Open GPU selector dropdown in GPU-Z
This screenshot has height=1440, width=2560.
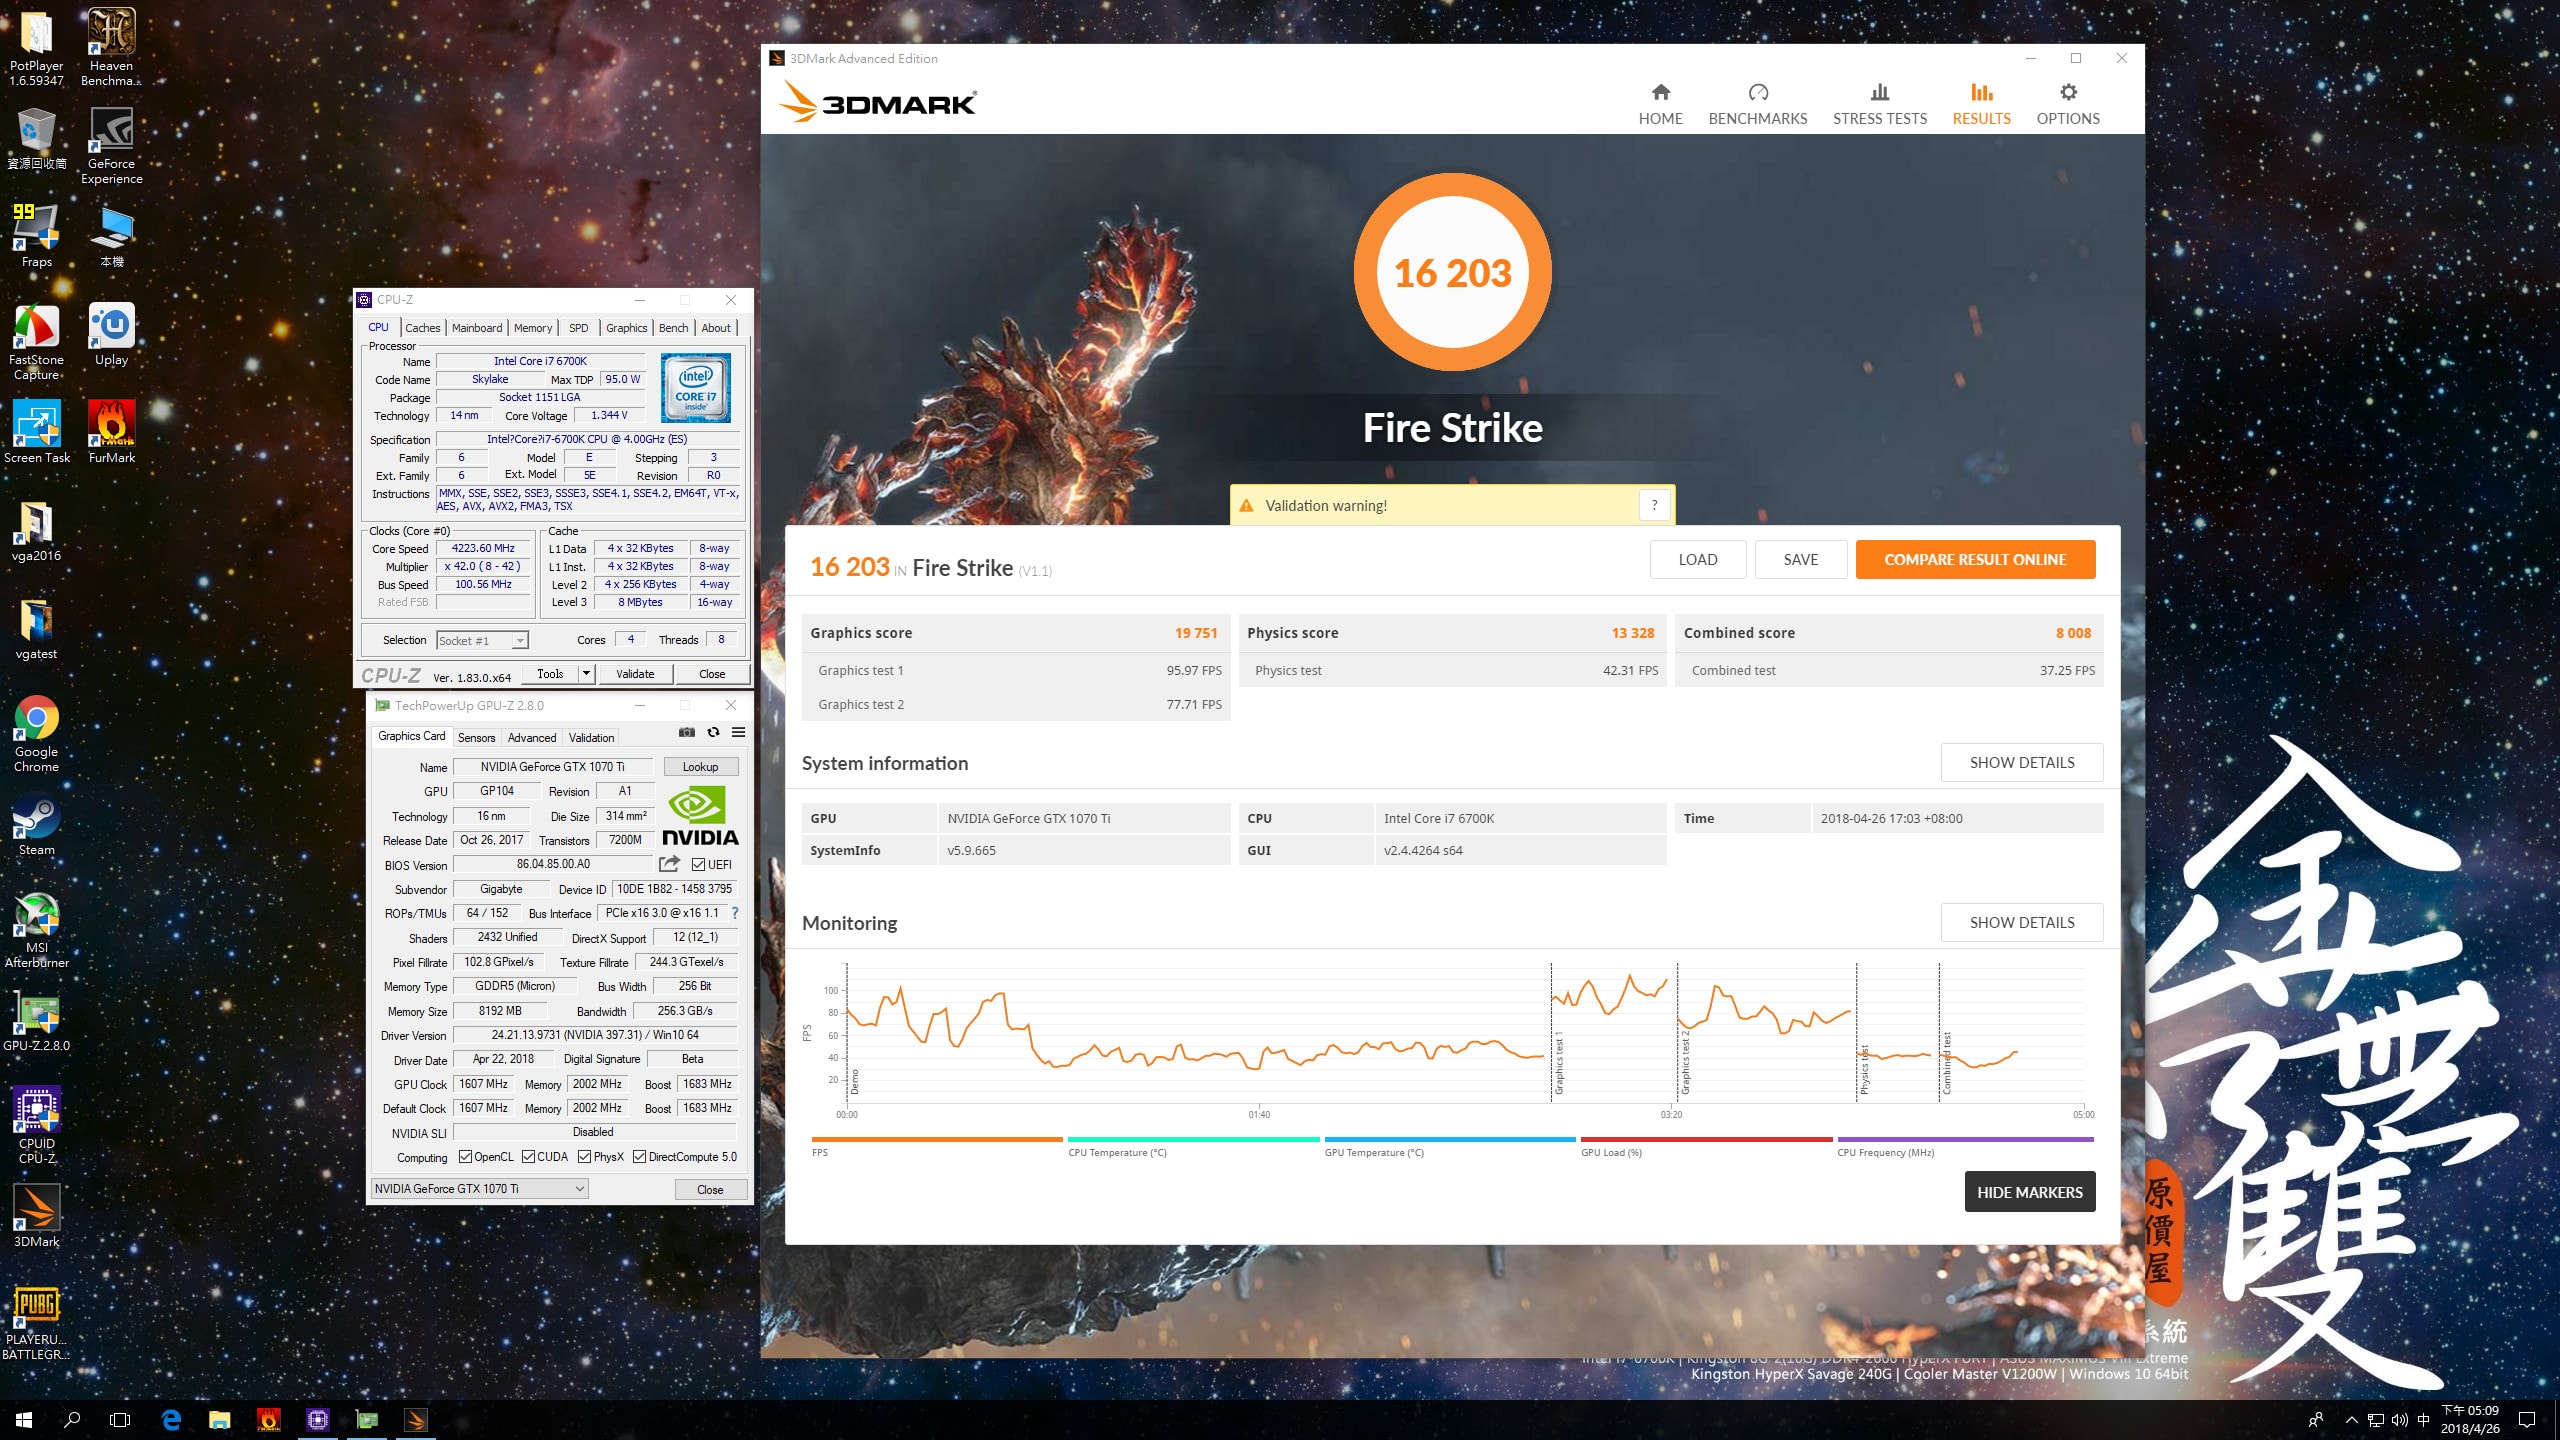click(479, 1189)
